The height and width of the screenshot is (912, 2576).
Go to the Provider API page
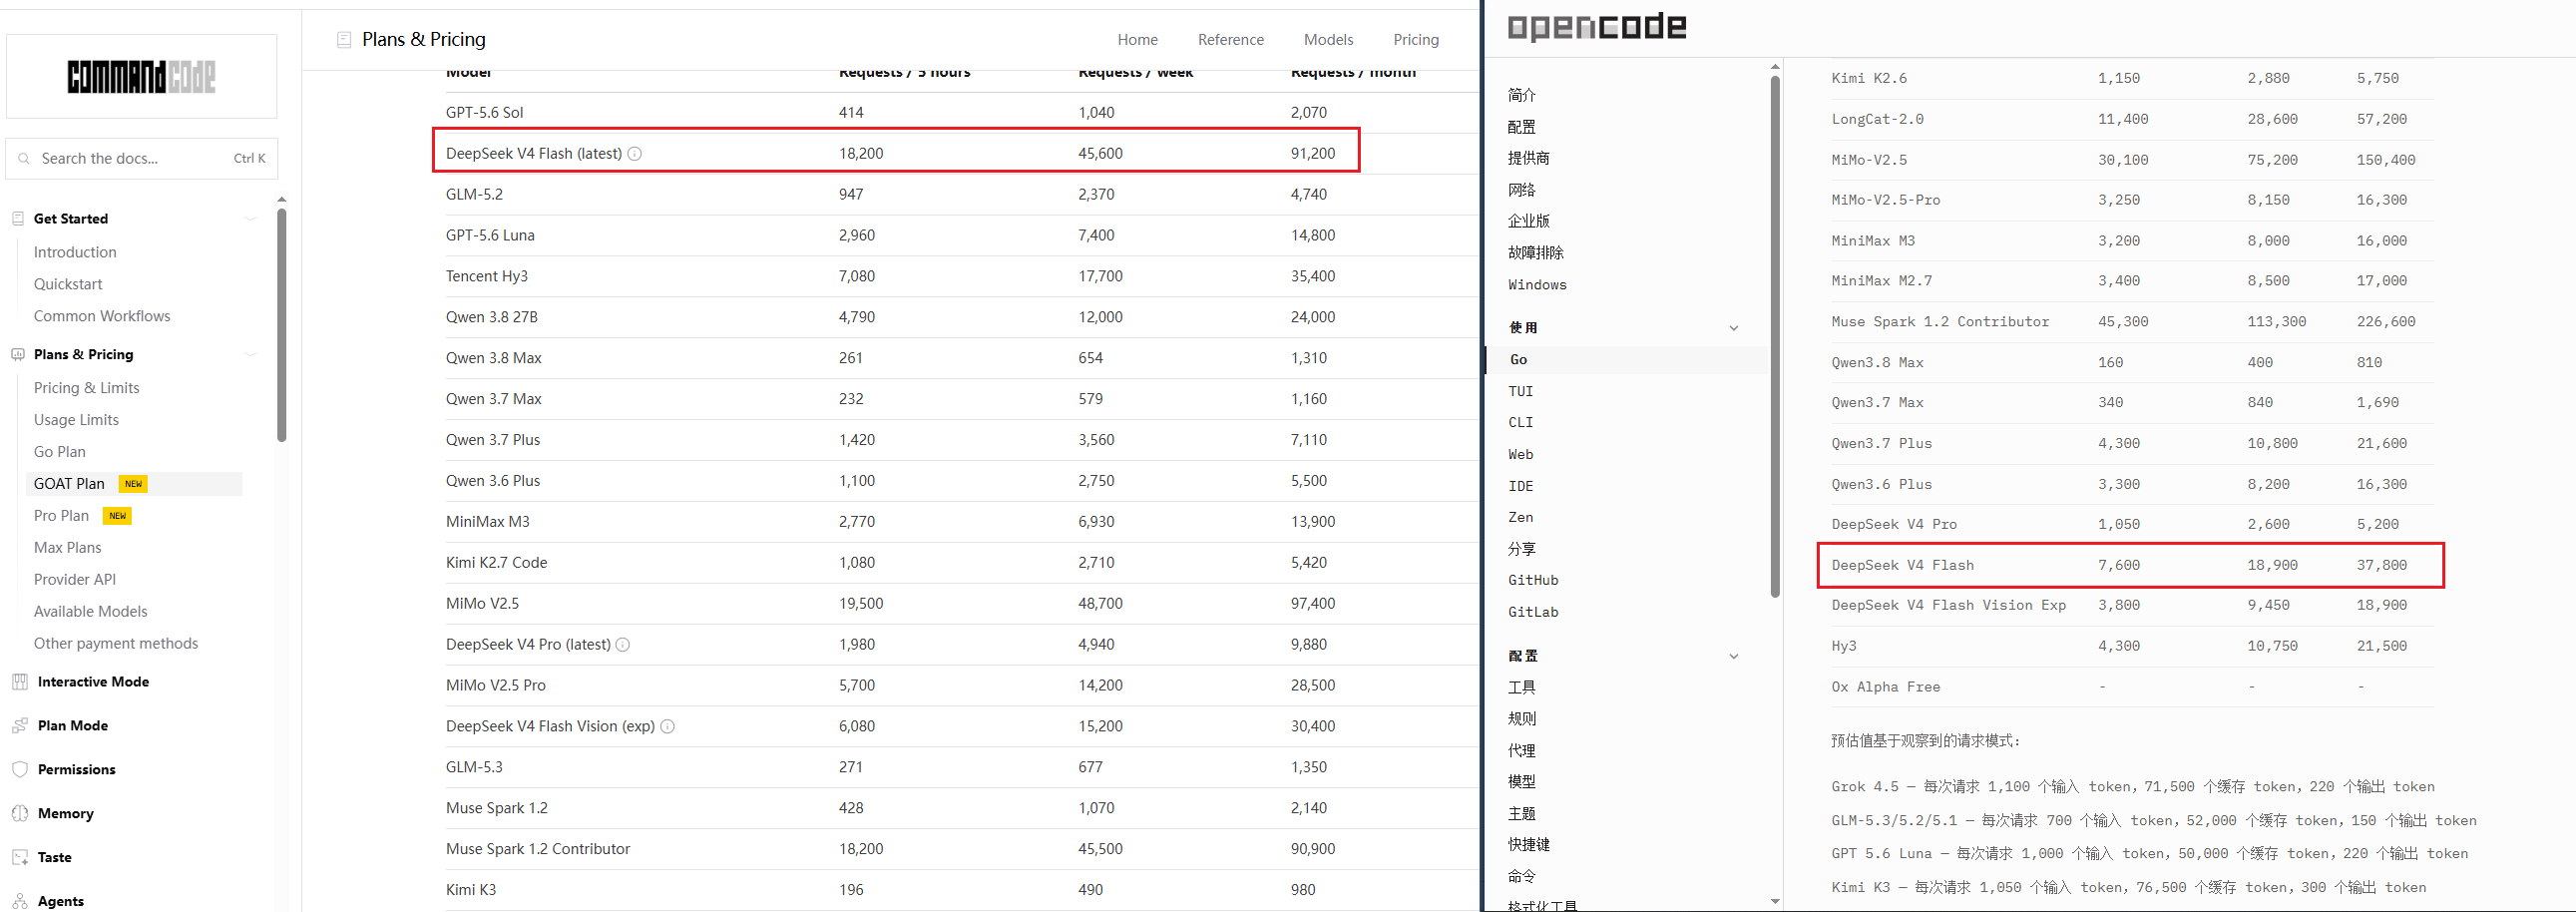coord(75,580)
